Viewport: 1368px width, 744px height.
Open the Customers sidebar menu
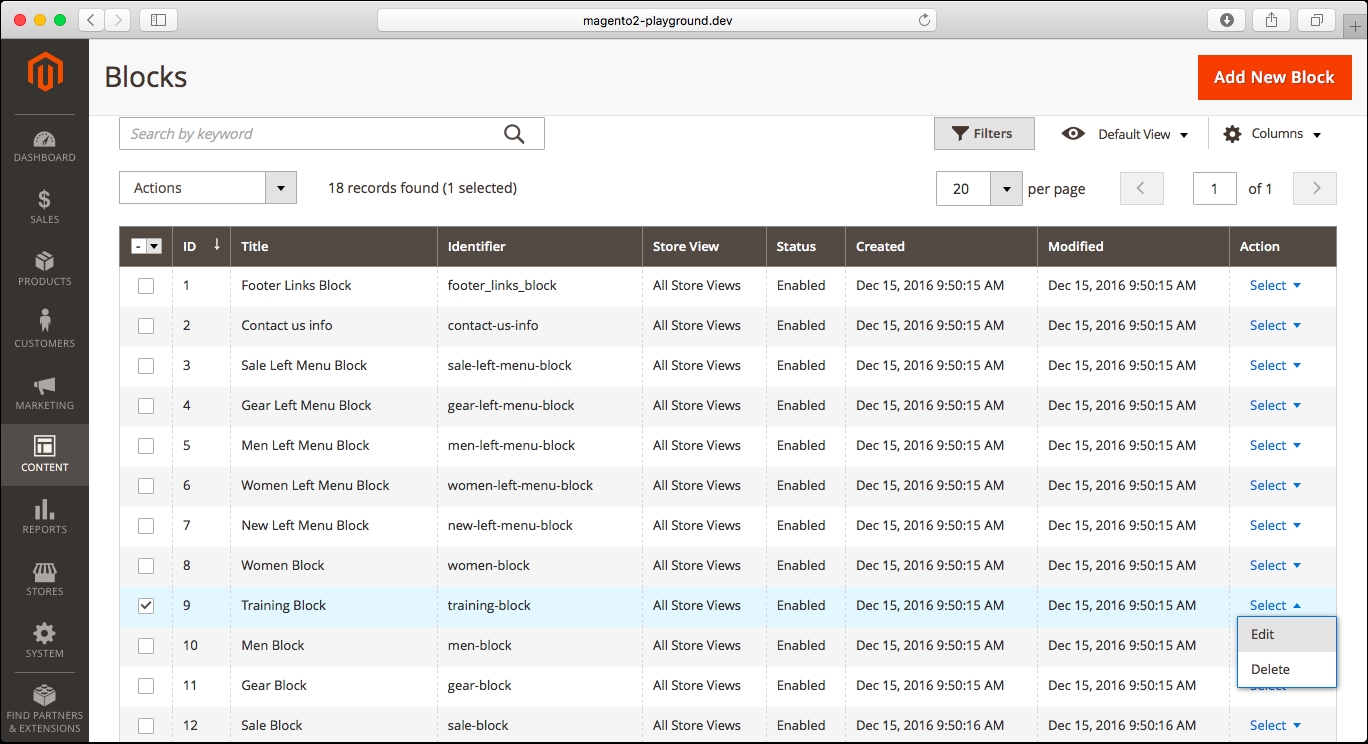click(44, 331)
